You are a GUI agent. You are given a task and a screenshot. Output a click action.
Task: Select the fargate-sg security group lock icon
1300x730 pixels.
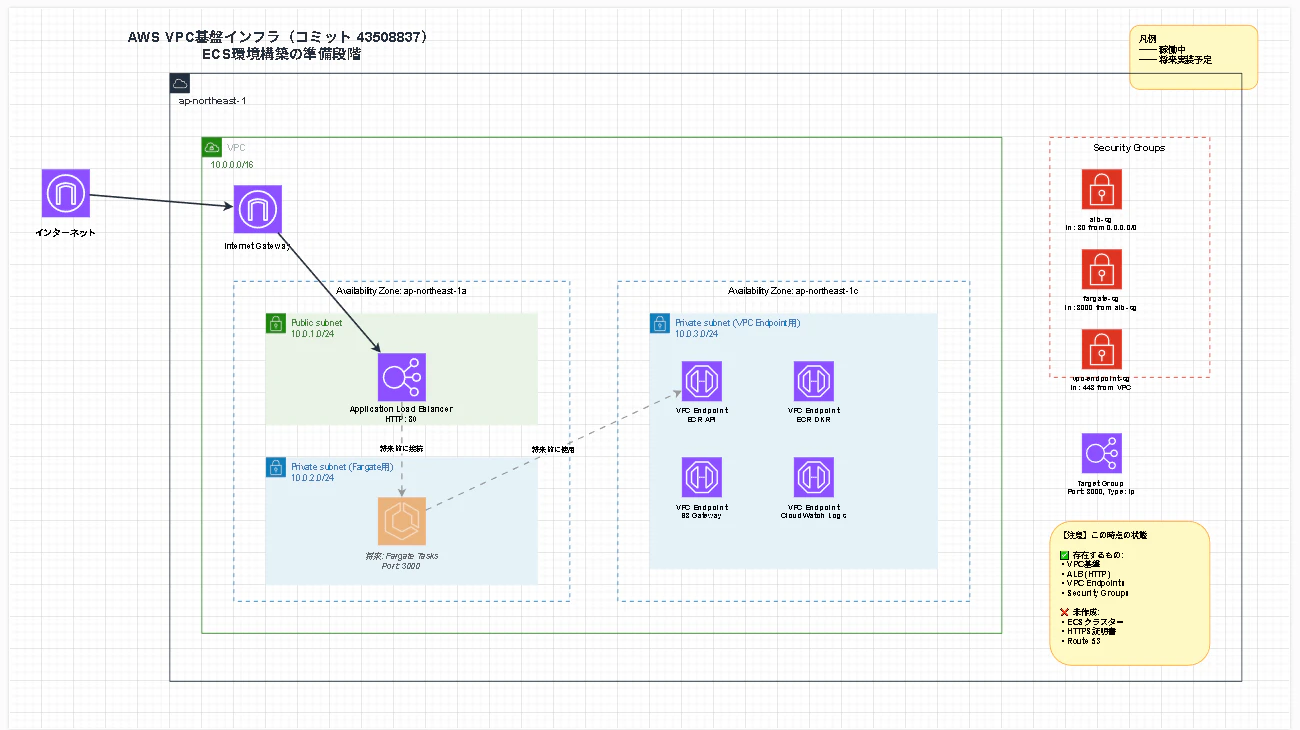point(1102,269)
